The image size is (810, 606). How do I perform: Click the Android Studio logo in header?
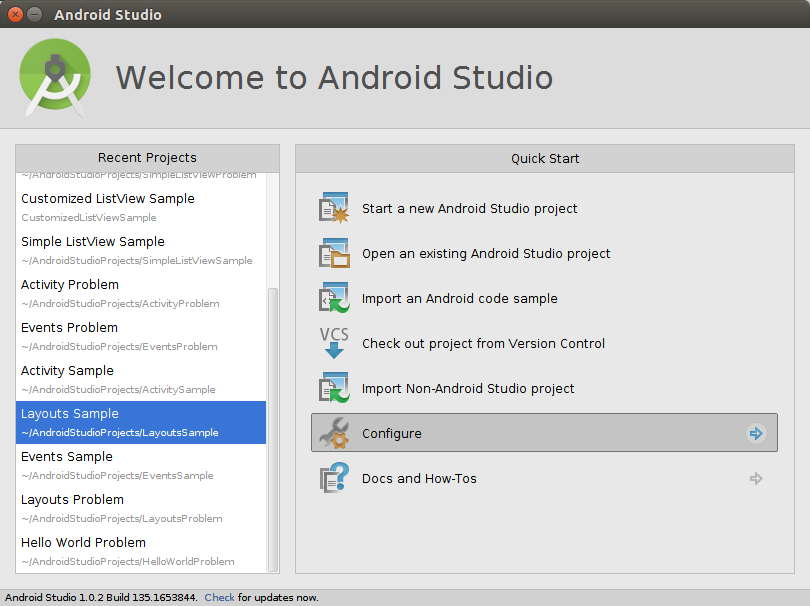(x=55, y=77)
